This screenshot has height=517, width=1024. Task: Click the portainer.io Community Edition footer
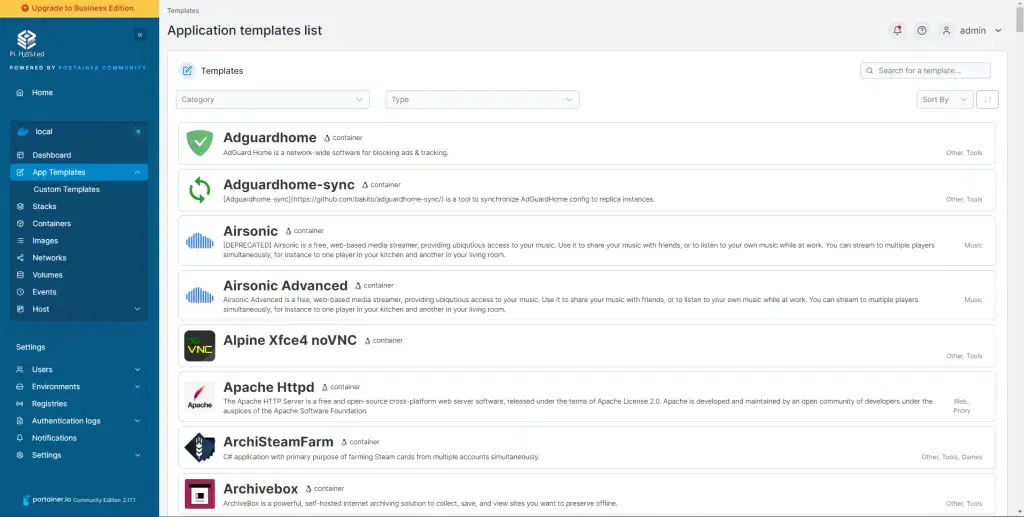pyautogui.click(x=79, y=500)
